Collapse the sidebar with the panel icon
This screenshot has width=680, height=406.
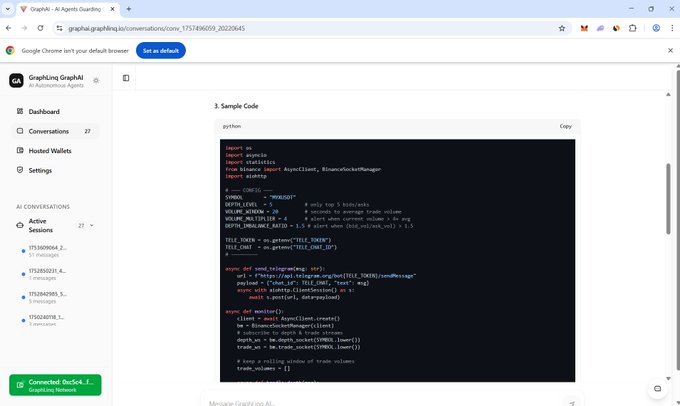(x=126, y=78)
